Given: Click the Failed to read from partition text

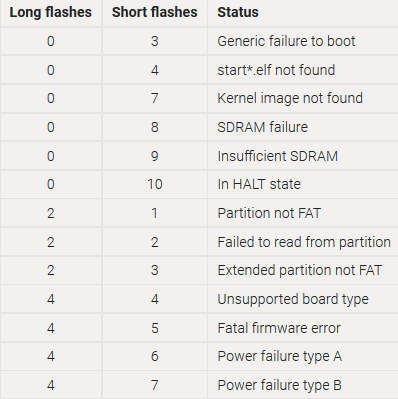Looking at the screenshot, I should (x=304, y=242).
